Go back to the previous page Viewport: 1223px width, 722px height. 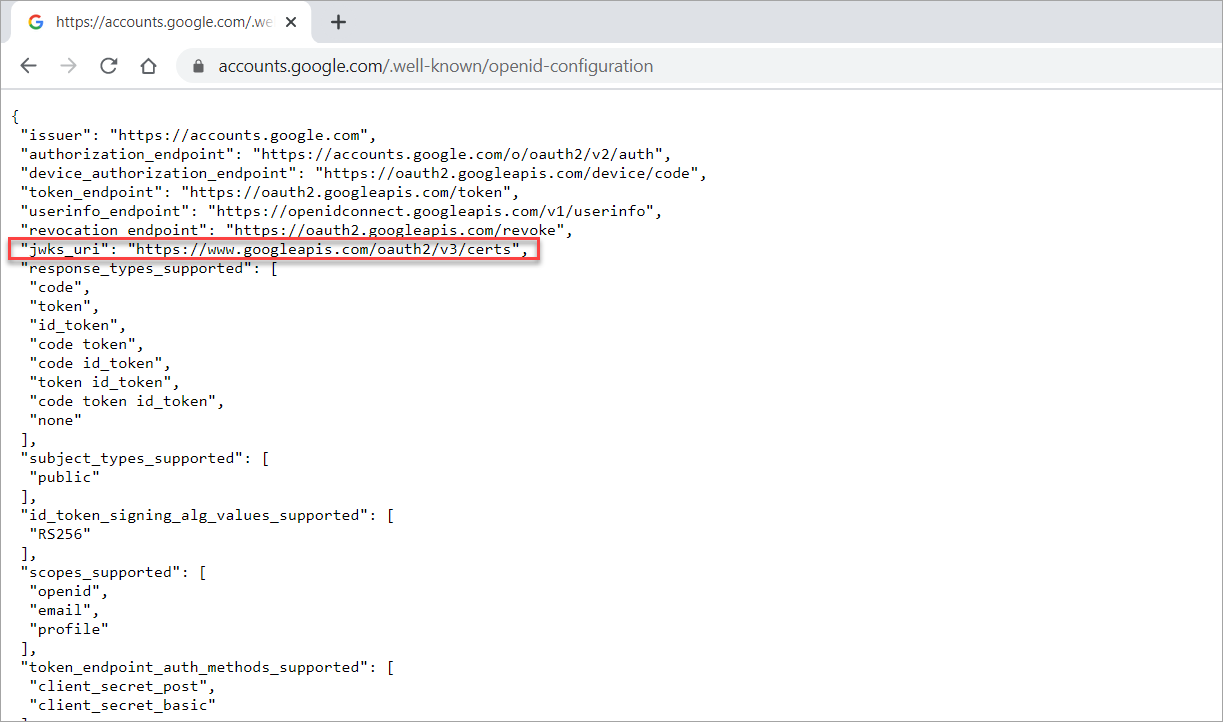tap(29, 66)
